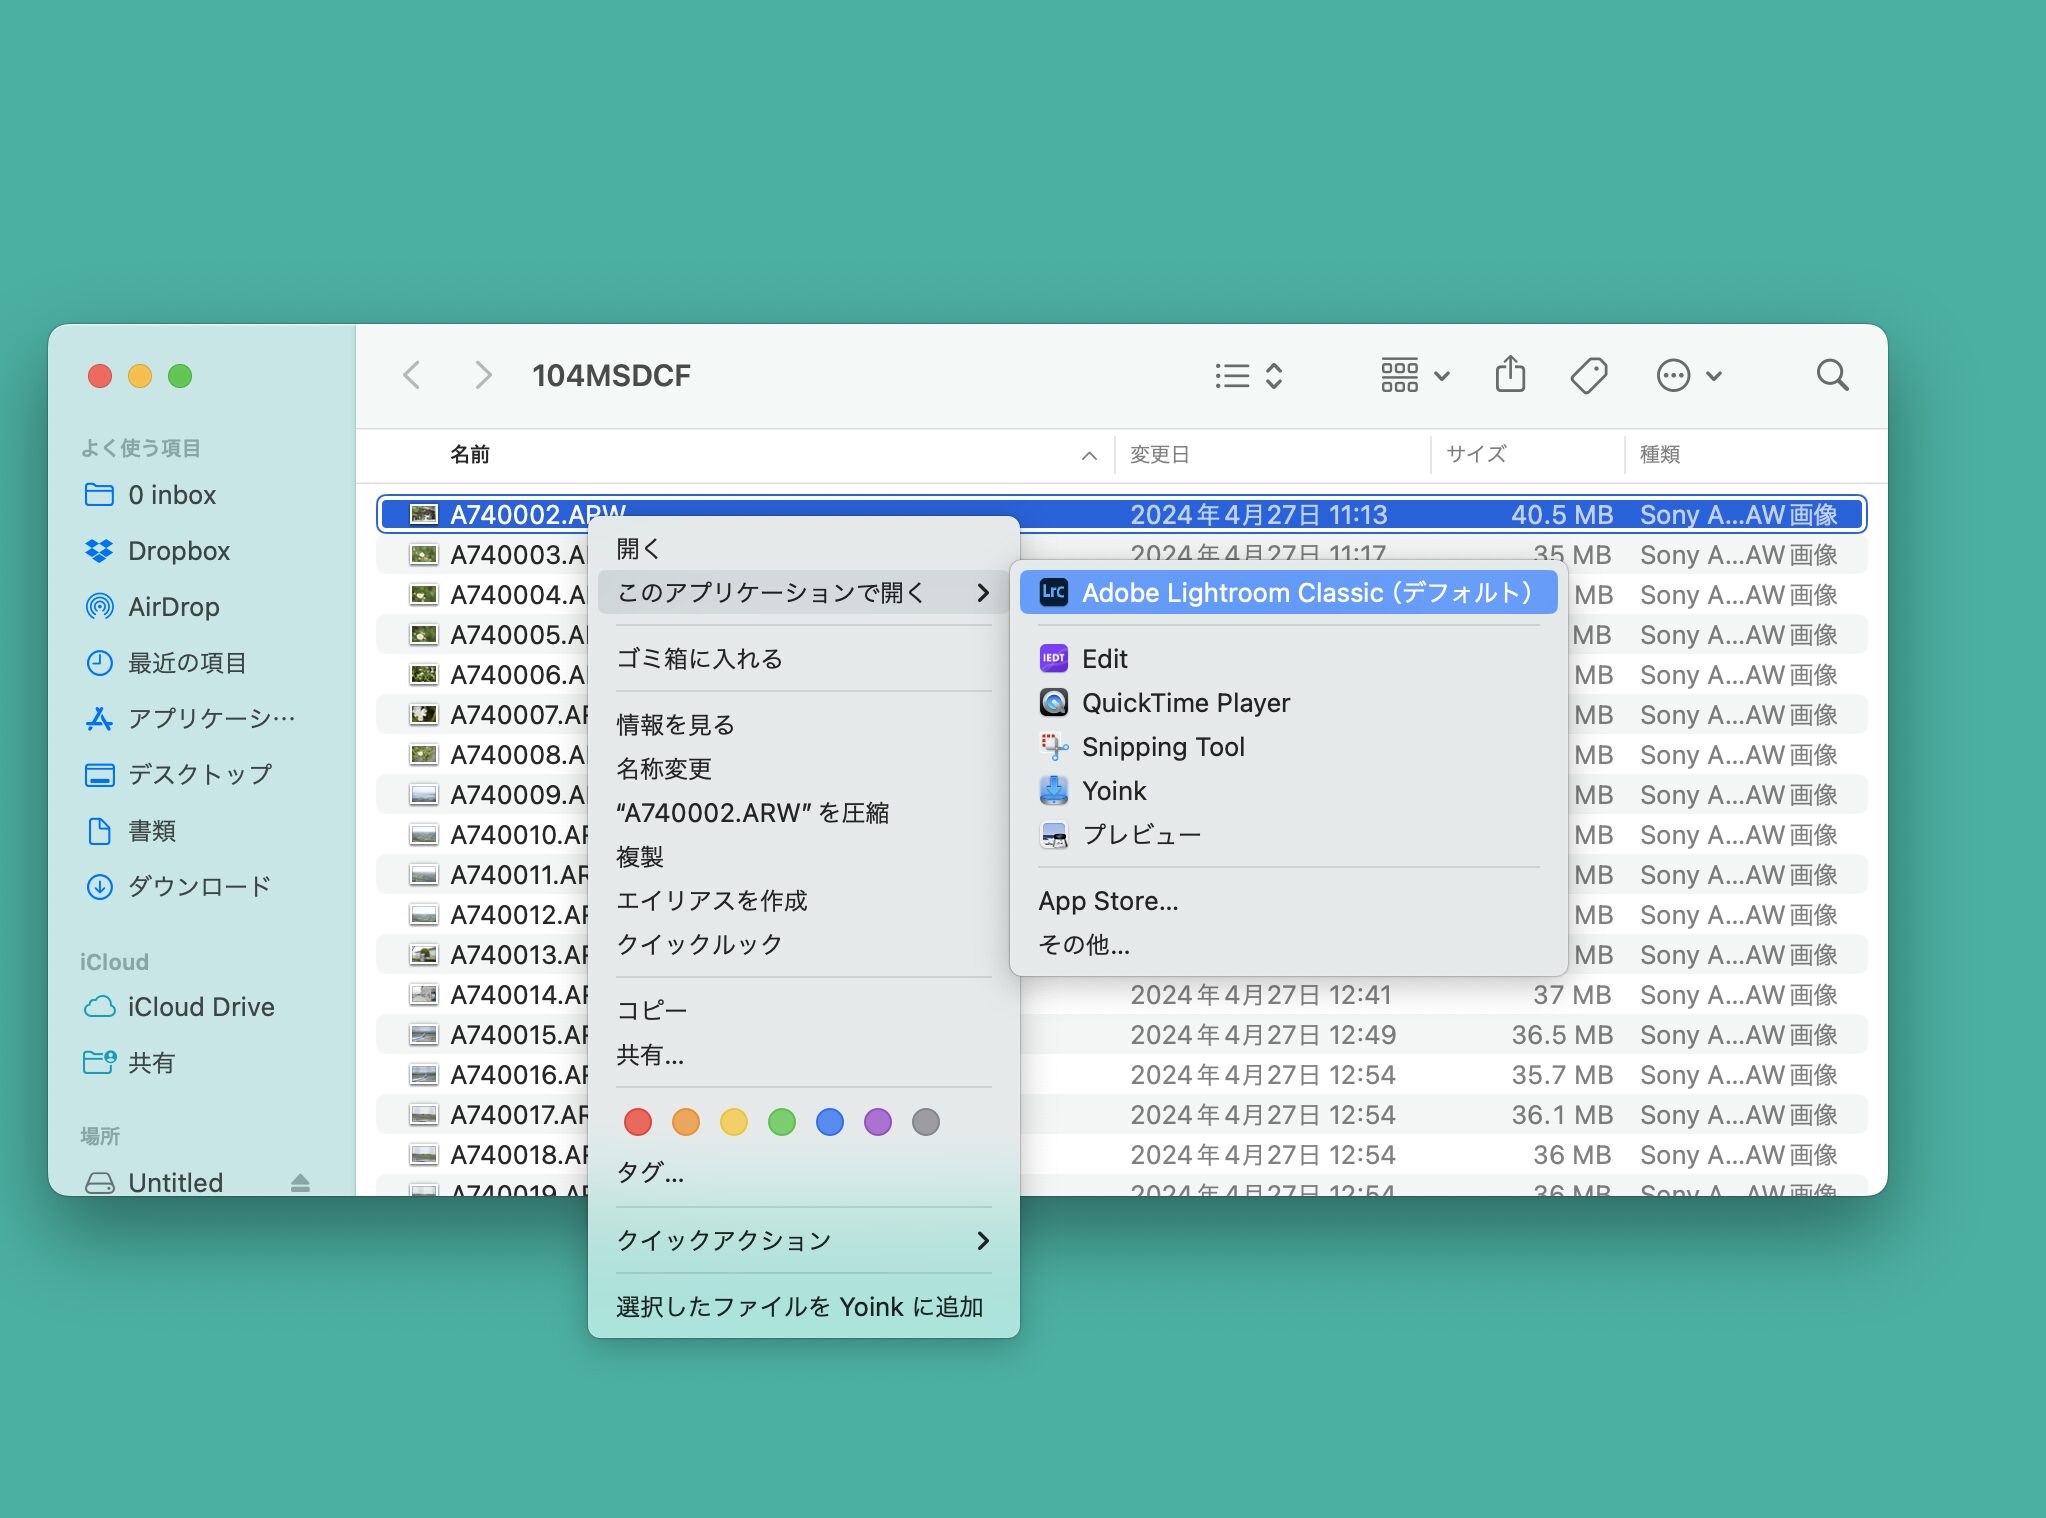Click date 2024年4月27日 12:49 cell
The height and width of the screenshot is (1518, 2046).
click(1263, 1035)
